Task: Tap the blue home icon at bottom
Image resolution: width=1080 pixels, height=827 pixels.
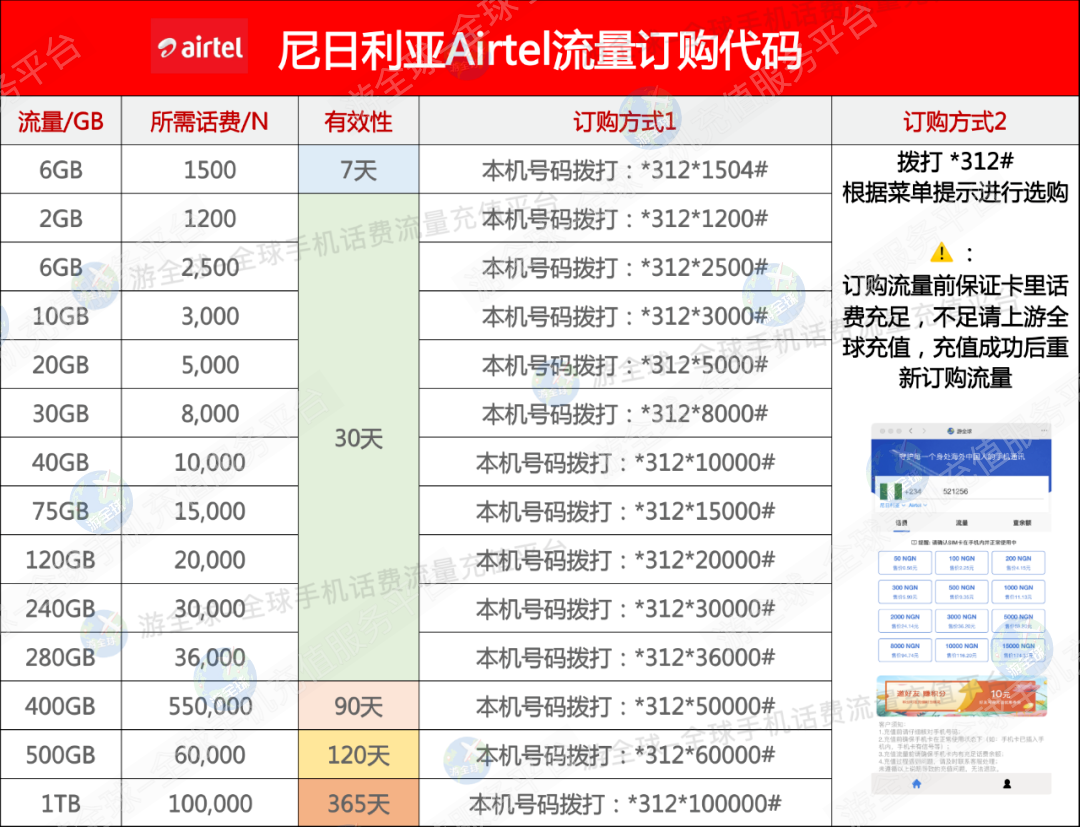Action: coord(916,783)
